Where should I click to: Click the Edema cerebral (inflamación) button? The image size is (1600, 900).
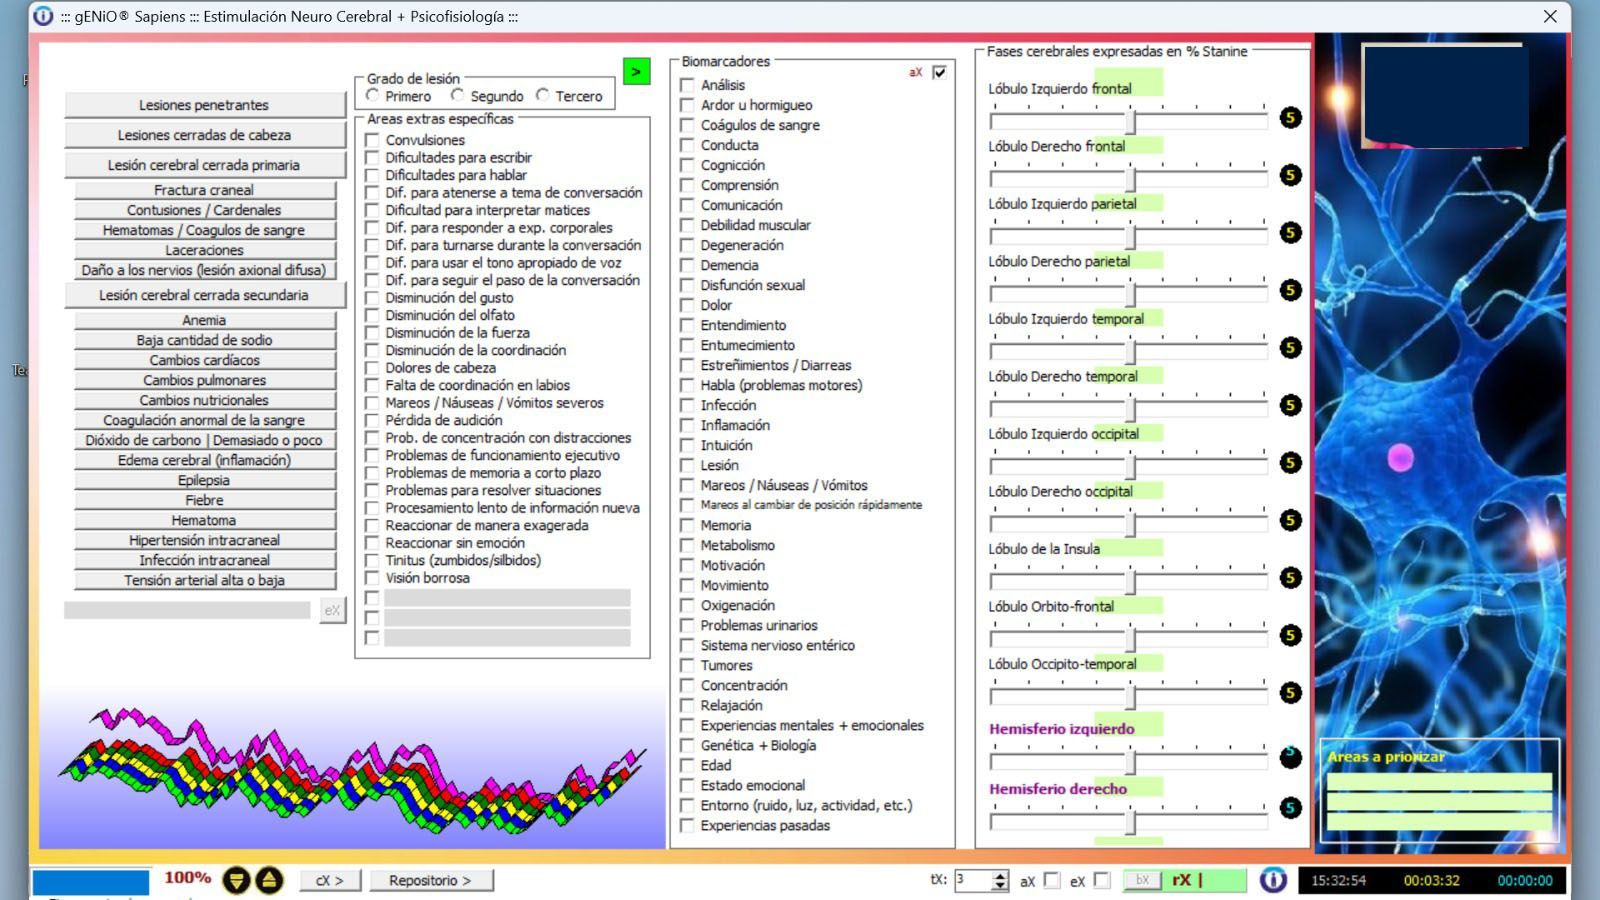(x=205, y=460)
